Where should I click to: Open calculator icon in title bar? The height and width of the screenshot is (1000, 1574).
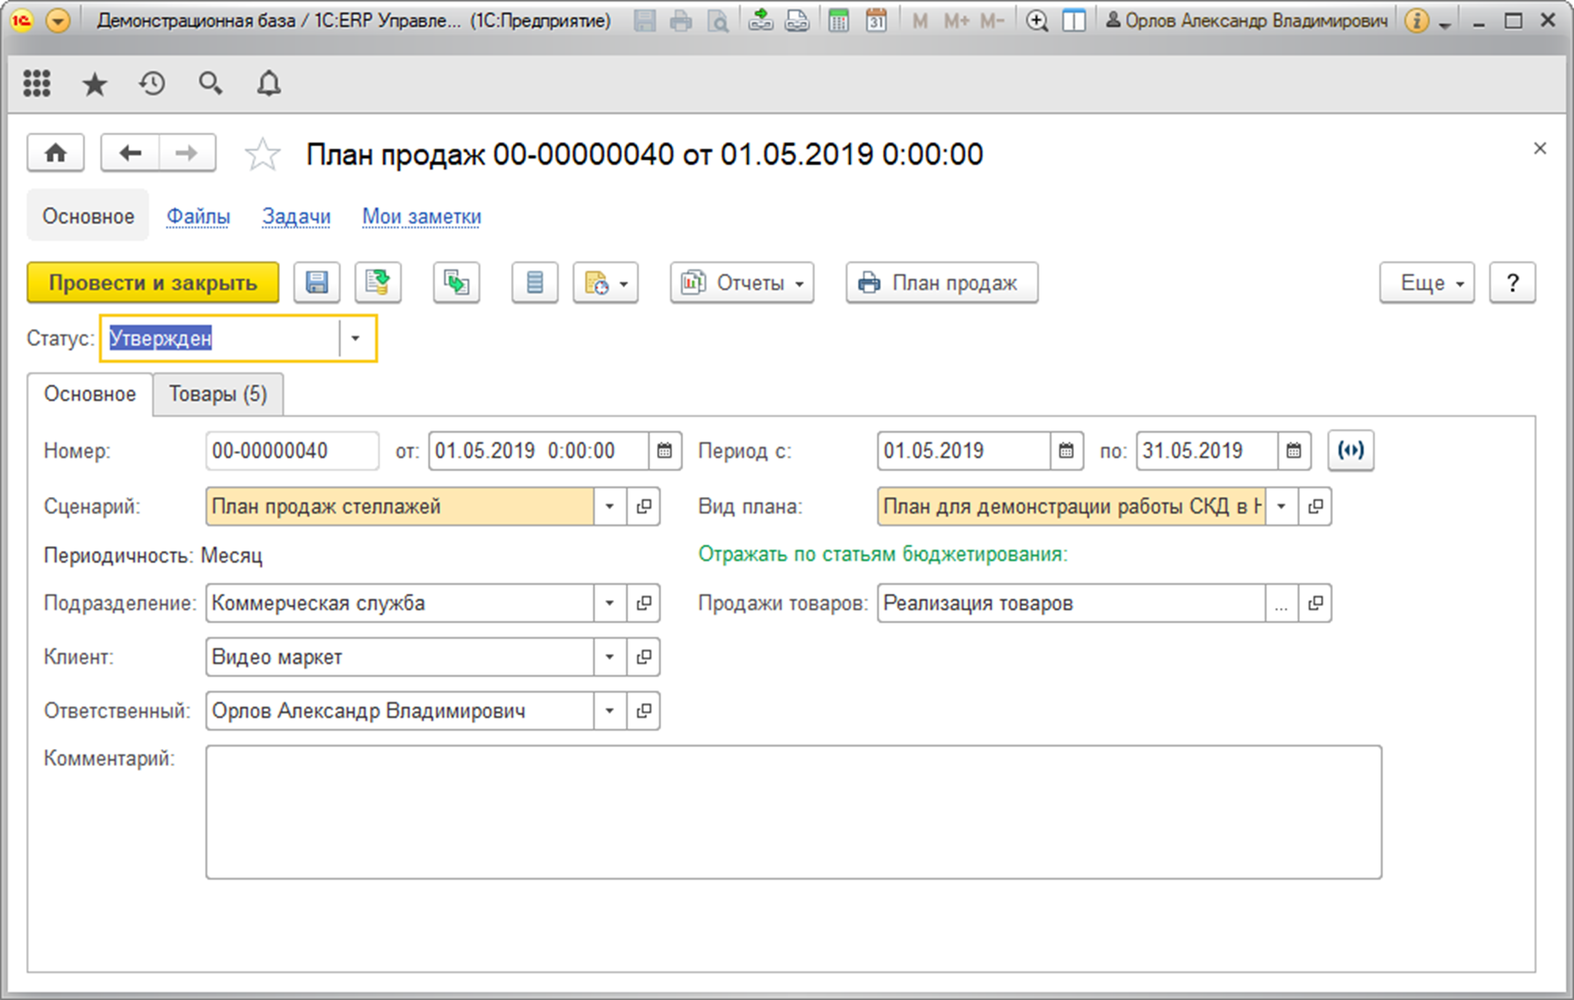[839, 20]
